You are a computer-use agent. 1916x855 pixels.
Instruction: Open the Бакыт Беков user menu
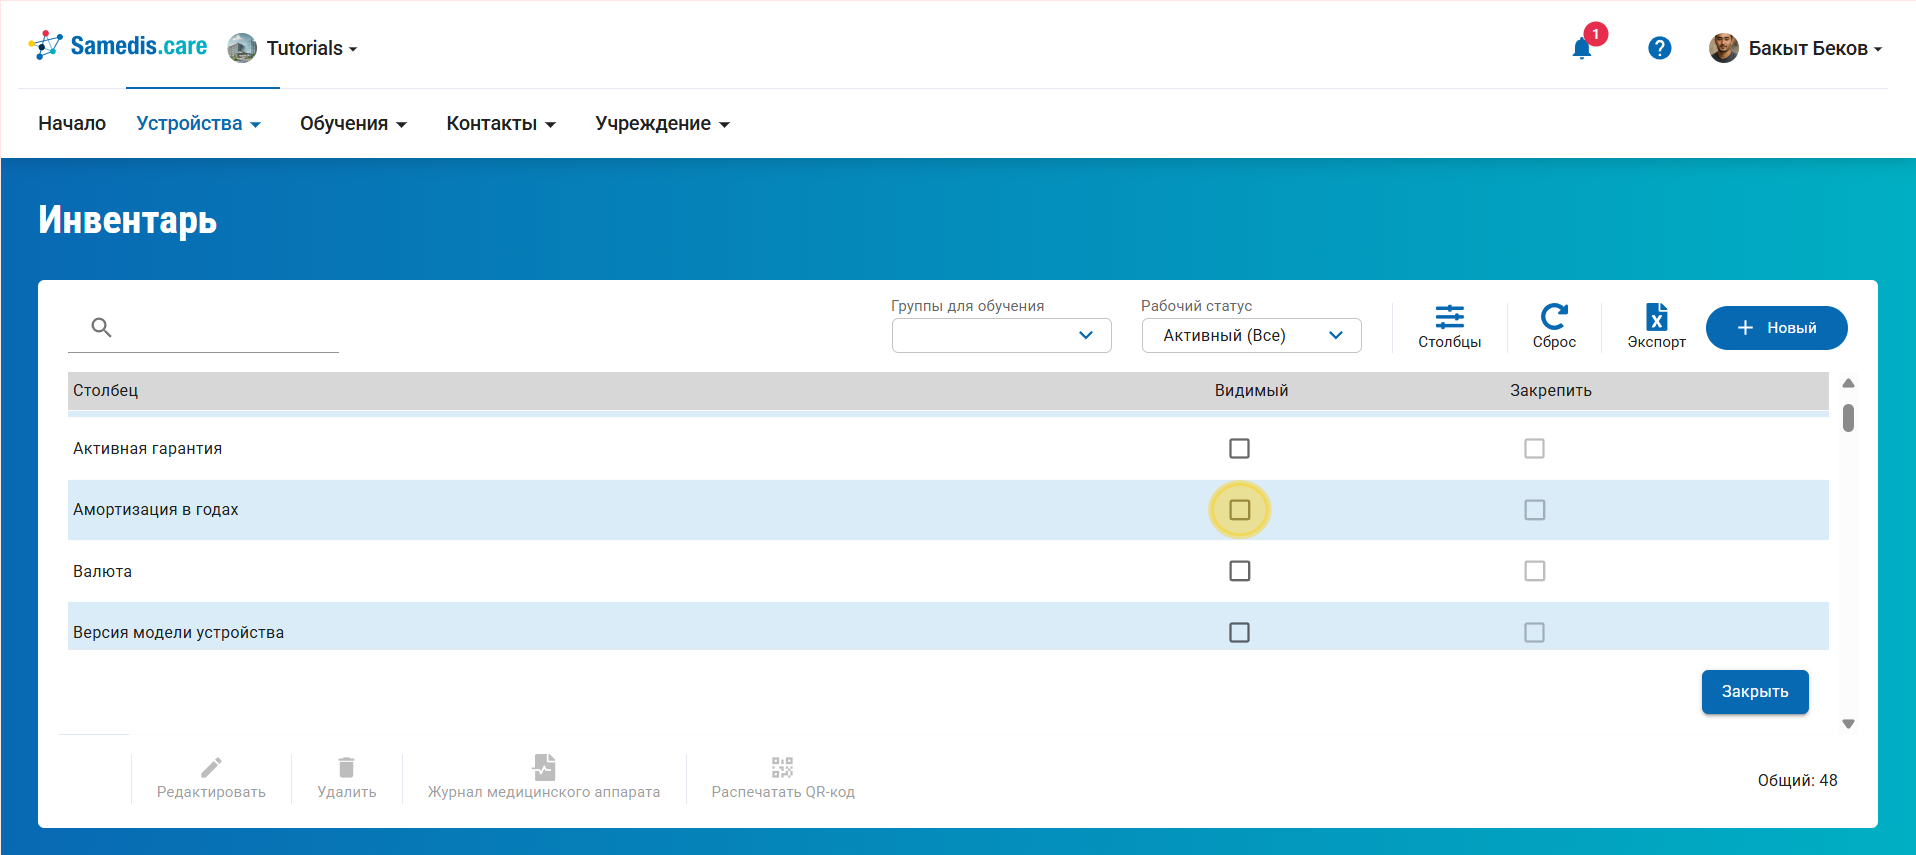(x=1797, y=48)
